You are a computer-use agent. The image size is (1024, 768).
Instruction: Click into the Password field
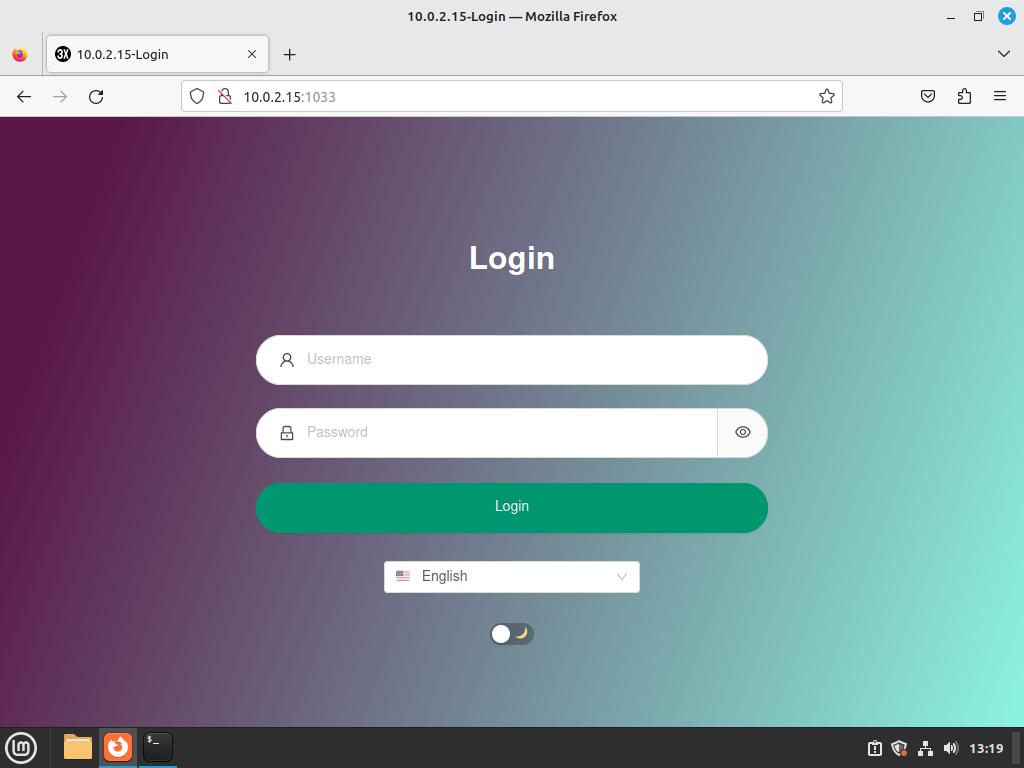[487, 433]
